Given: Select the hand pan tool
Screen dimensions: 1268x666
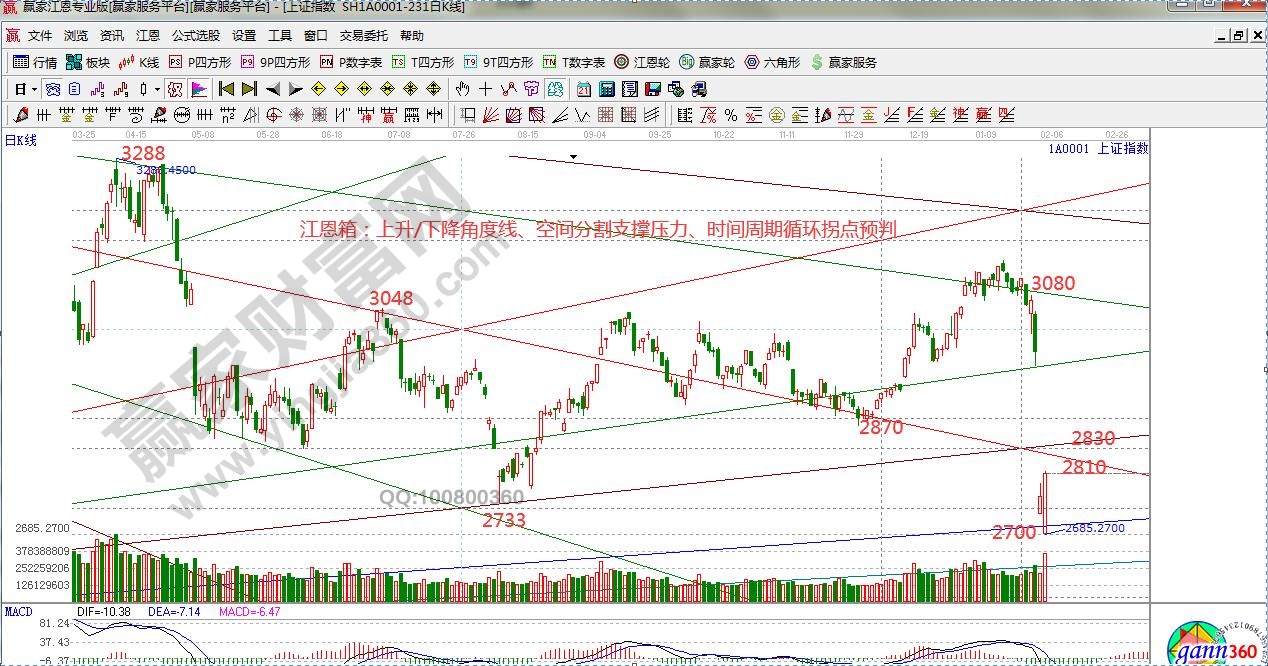Looking at the screenshot, I should (x=463, y=89).
